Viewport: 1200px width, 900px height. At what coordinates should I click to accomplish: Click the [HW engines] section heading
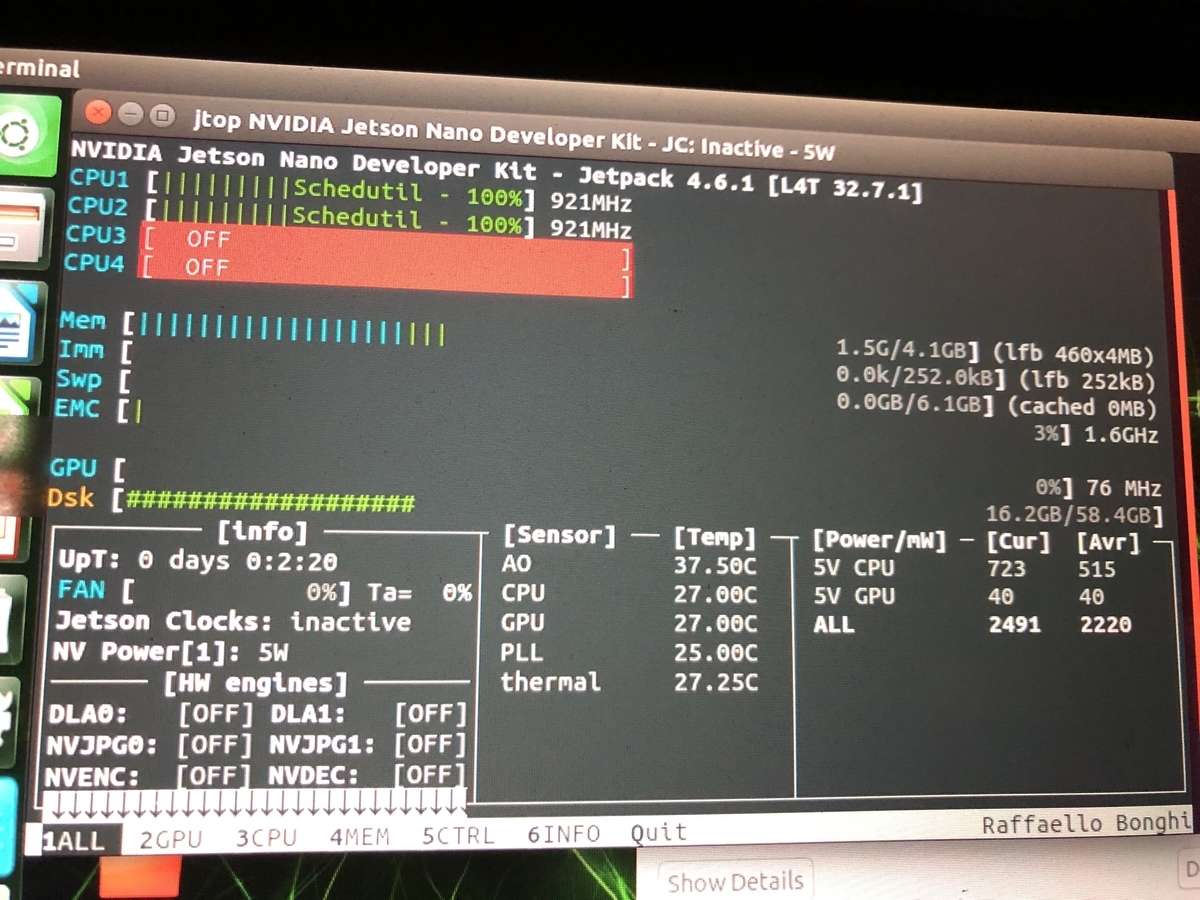click(x=256, y=683)
